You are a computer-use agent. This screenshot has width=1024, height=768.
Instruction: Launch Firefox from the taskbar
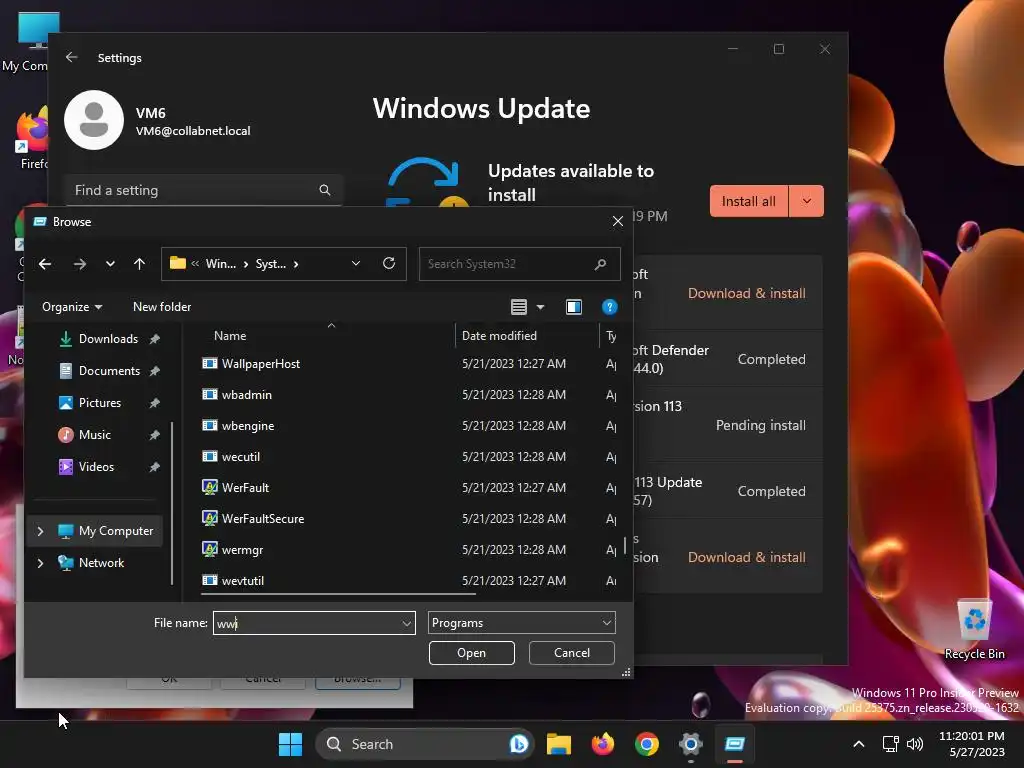click(x=603, y=744)
